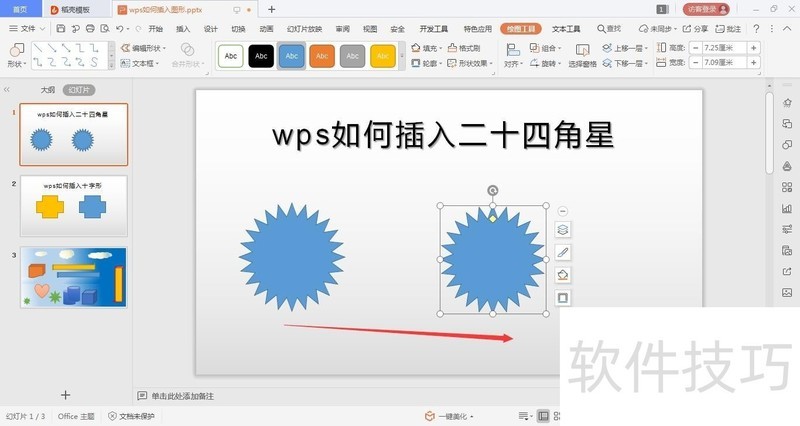The image size is (800, 426).
Task: Switch to the 文本工具 (Text Tools) tab
Action: click(x=566, y=29)
